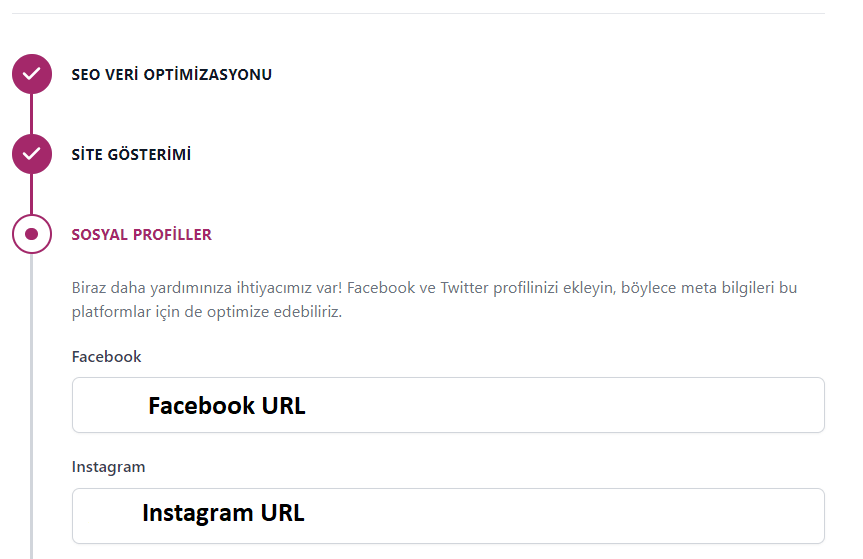Focus the Instagram URL input field
Screen dimensions: 863x559
(x=448, y=515)
